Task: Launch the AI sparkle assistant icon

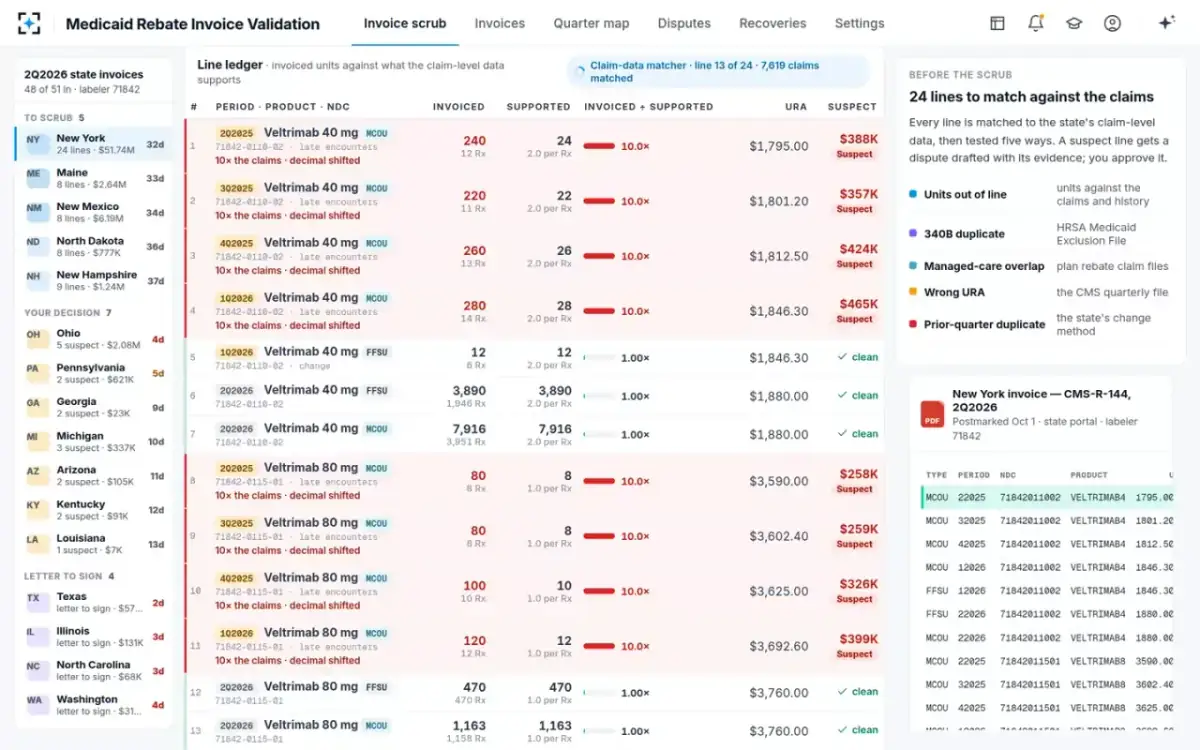Action: (1166, 23)
